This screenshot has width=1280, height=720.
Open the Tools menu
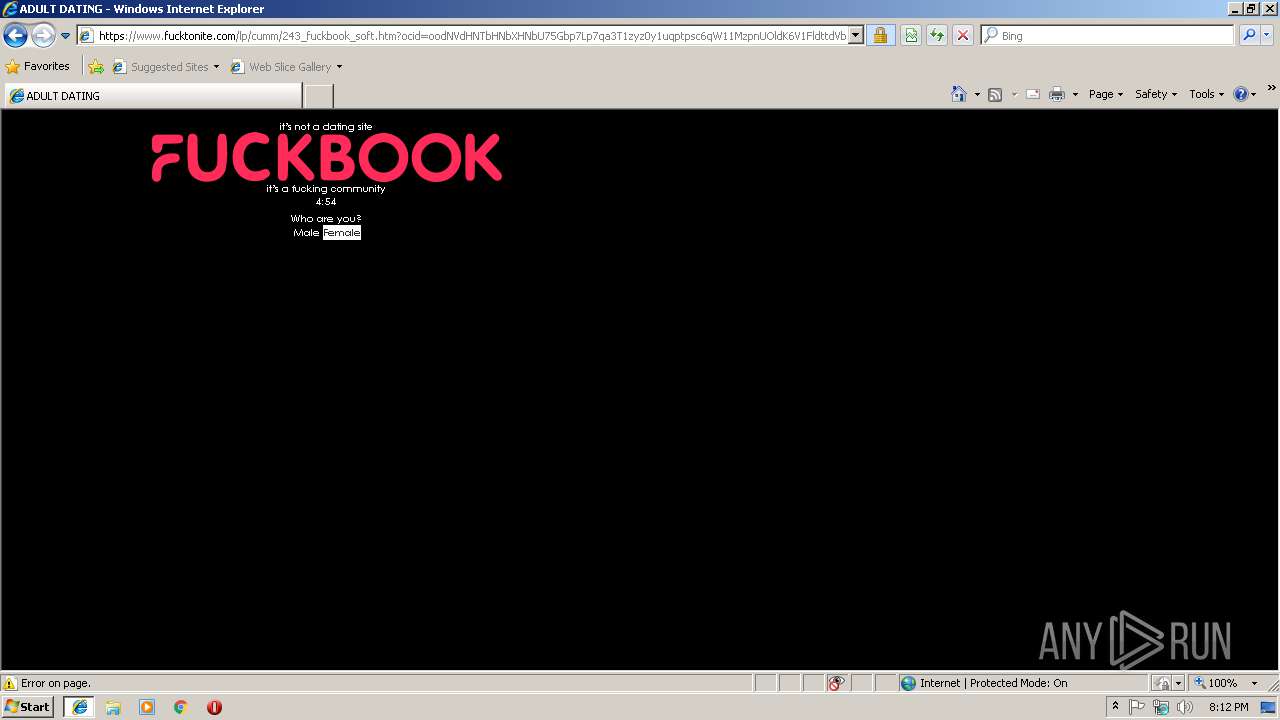(x=1206, y=94)
